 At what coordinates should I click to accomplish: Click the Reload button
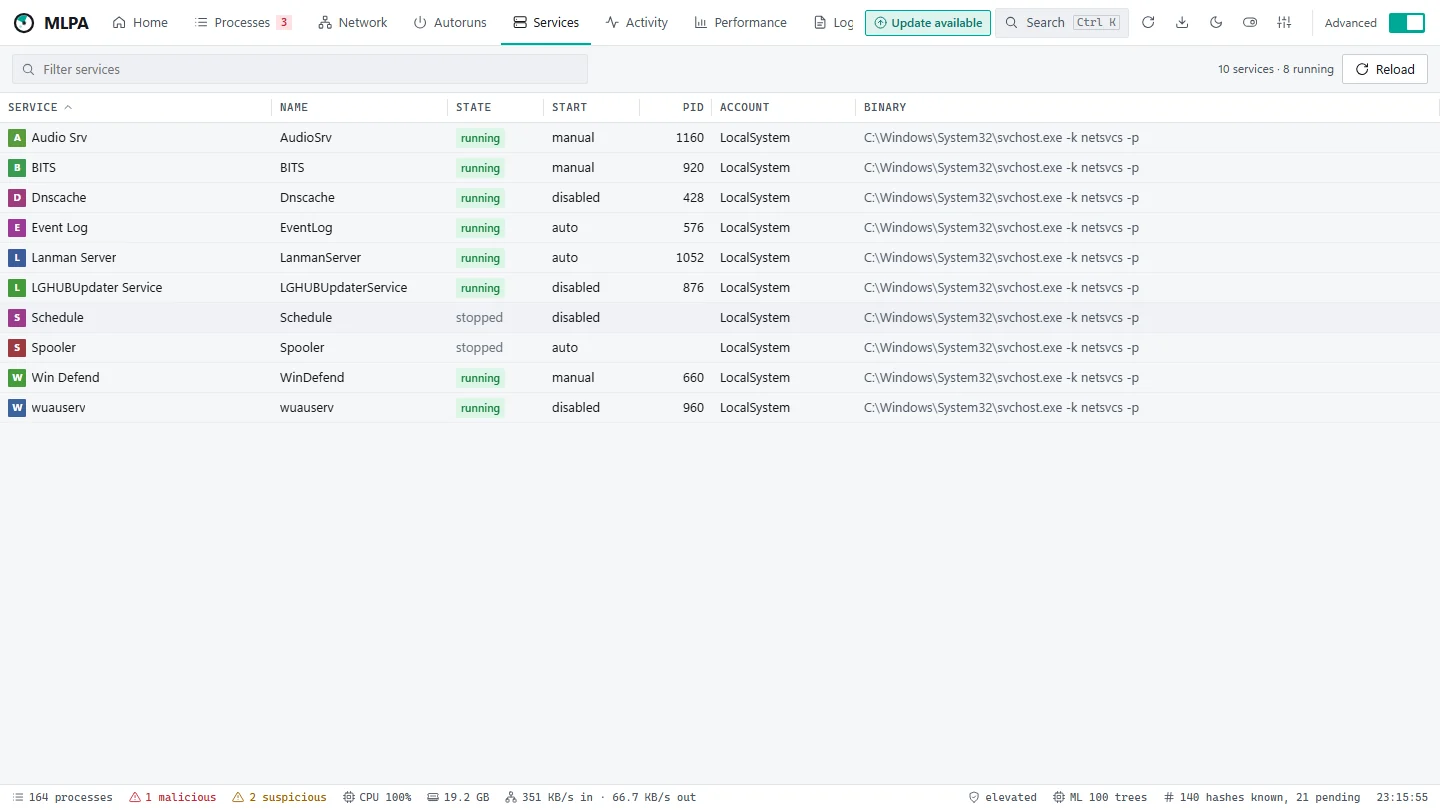click(x=1385, y=69)
